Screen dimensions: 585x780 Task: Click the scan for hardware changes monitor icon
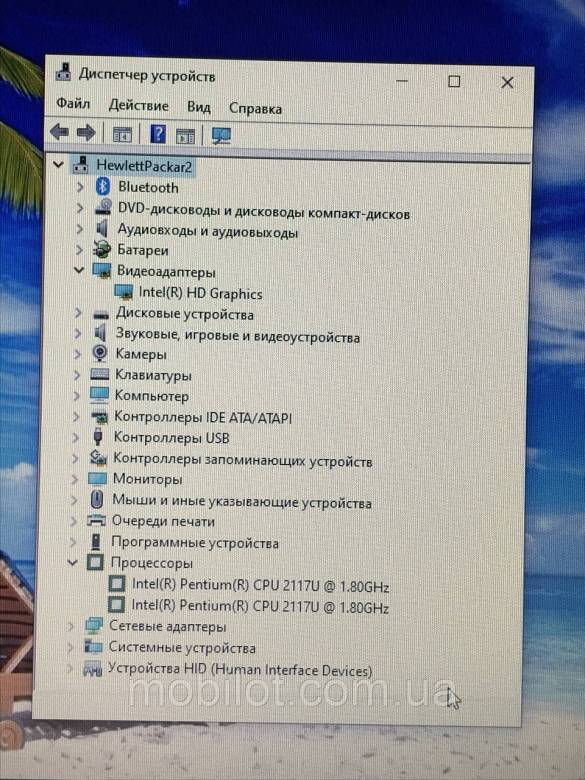pyautogui.click(x=221, y=136)
